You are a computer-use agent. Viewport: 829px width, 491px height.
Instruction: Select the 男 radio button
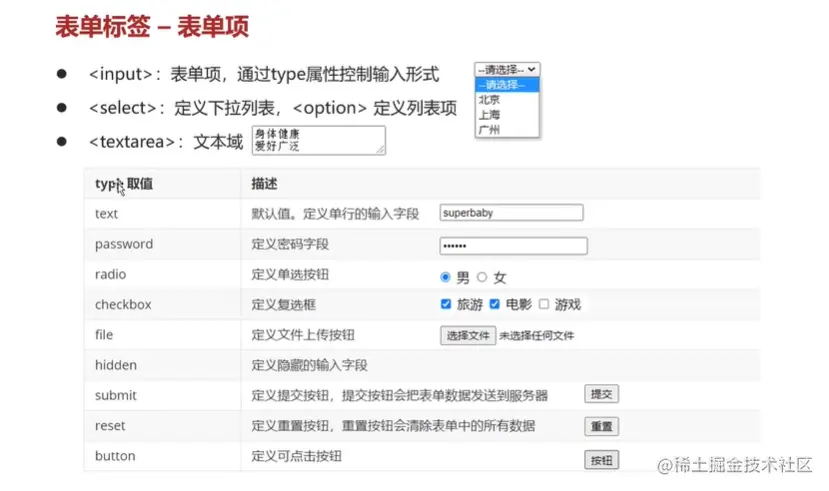pos(445,277)
